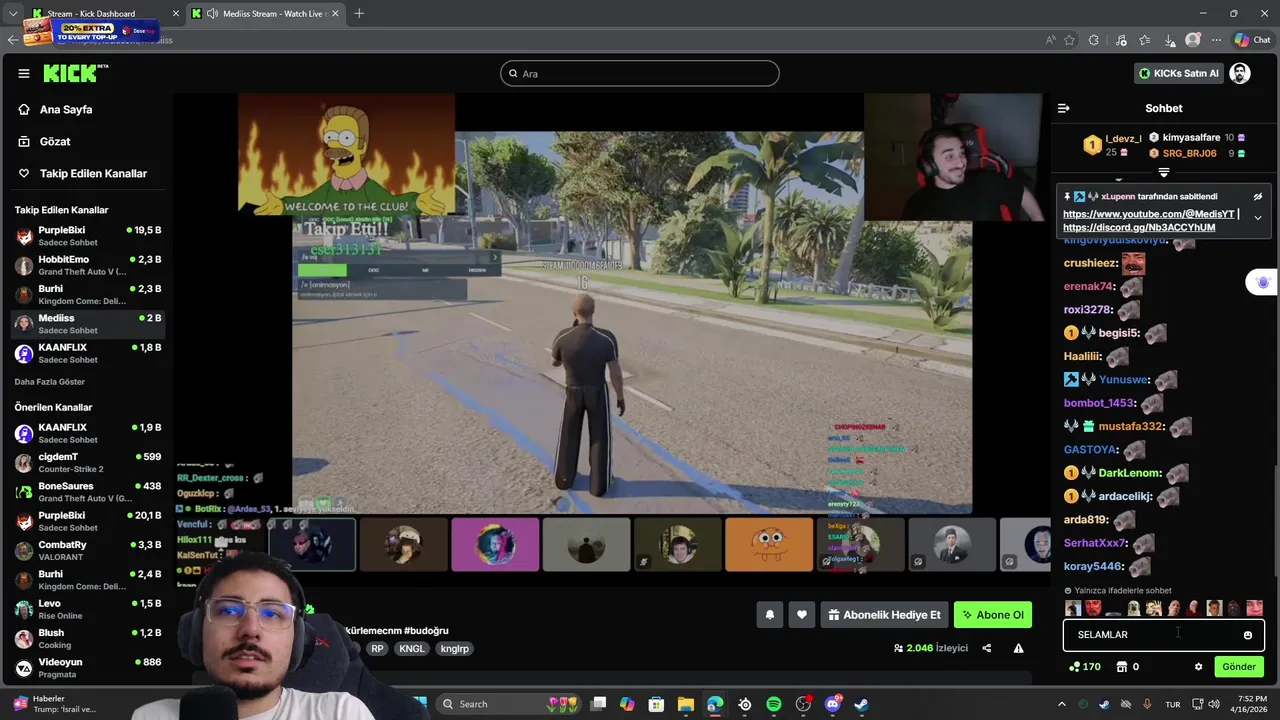Click the magenta background avatar thumbnail

(x=495, y=545)
